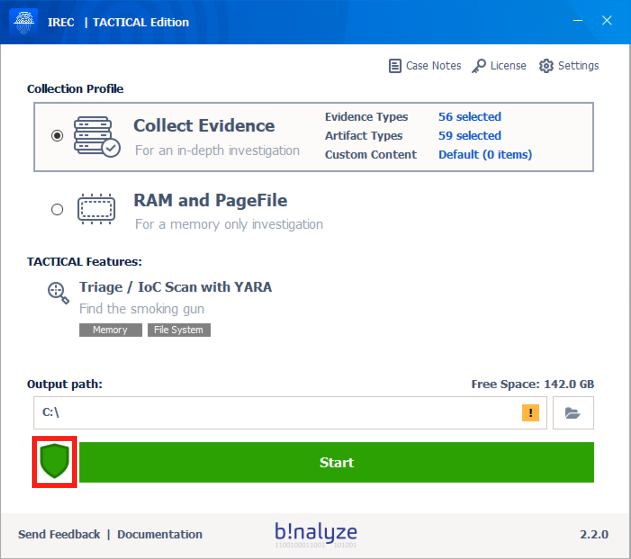The width and height of the screenshot is (631, 559).
Task: Click the RAM and PageFile chip icon
Action: click(98, 209)
